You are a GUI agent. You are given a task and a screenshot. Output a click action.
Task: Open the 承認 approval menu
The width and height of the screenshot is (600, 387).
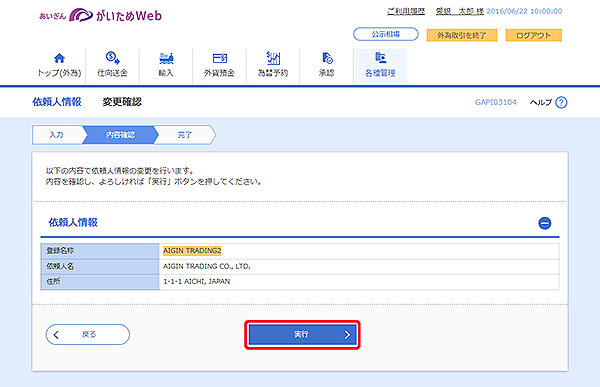326,65
